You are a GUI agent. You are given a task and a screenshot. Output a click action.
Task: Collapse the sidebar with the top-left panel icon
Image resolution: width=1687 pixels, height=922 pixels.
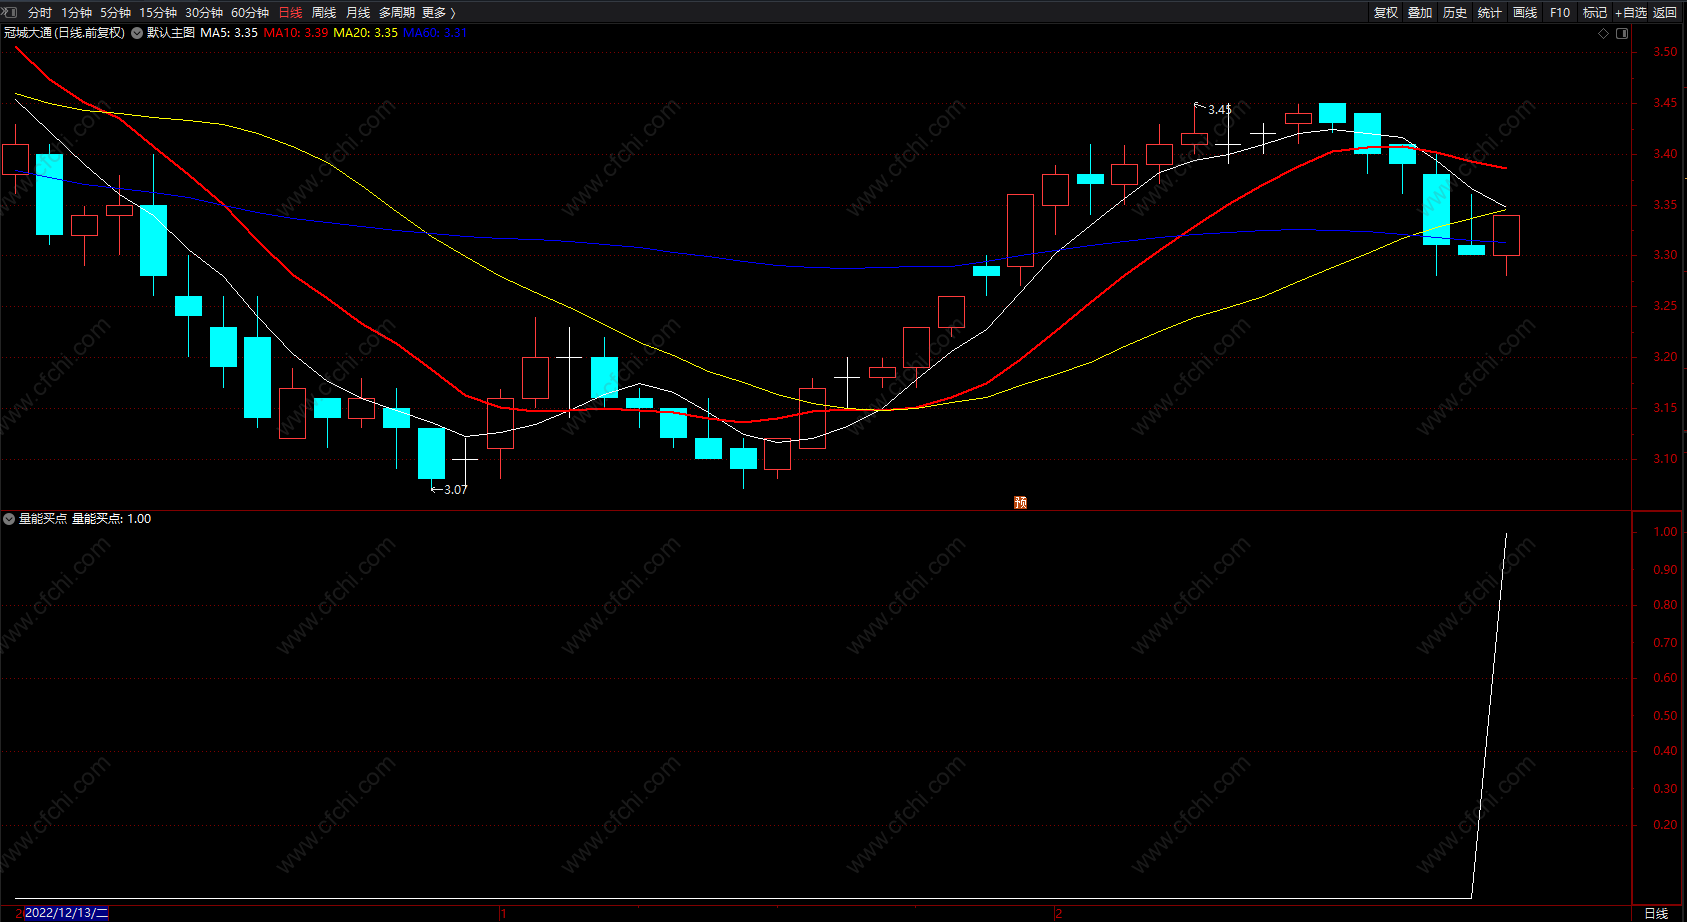coord(10,12)
